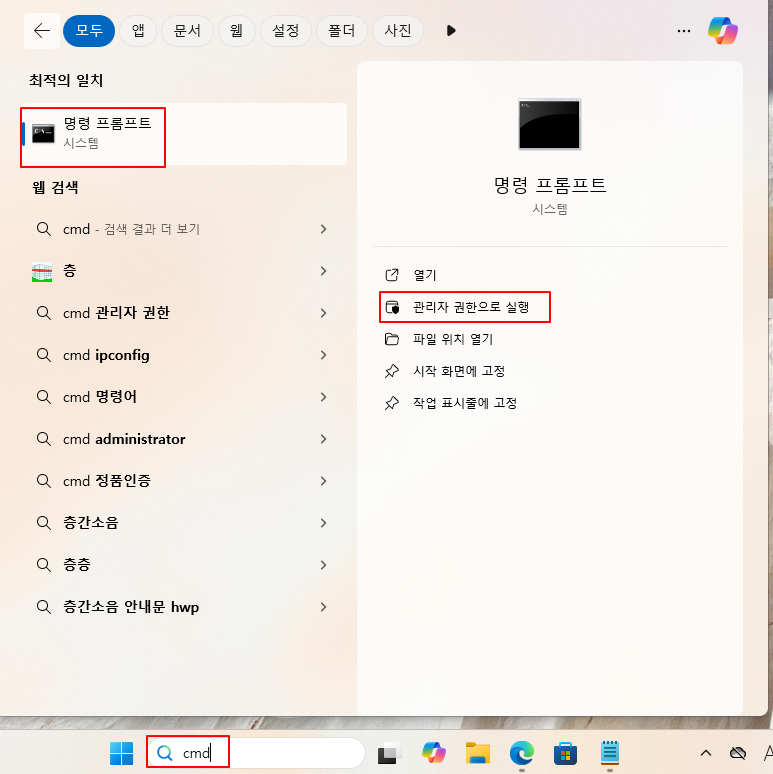The width and height of the screenshot is (773, 774).
Task: Open Microsoft Store from the taskbar
Action: [566, 753]
